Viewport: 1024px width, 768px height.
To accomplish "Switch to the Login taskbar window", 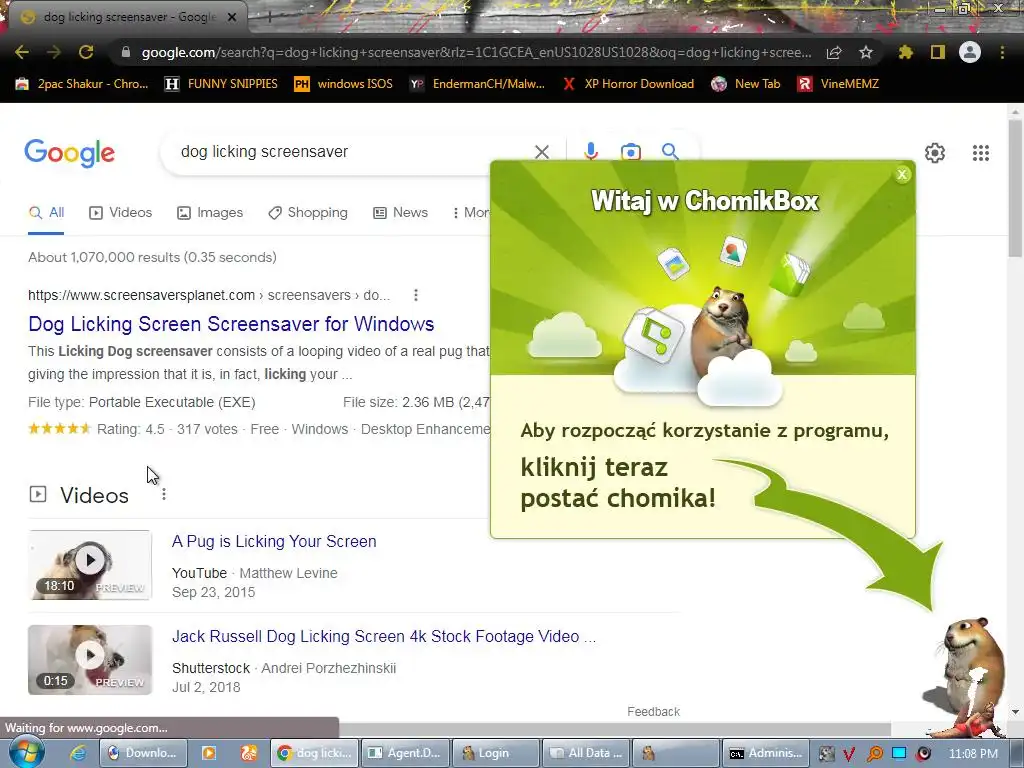I will click(x=496, y=753).
